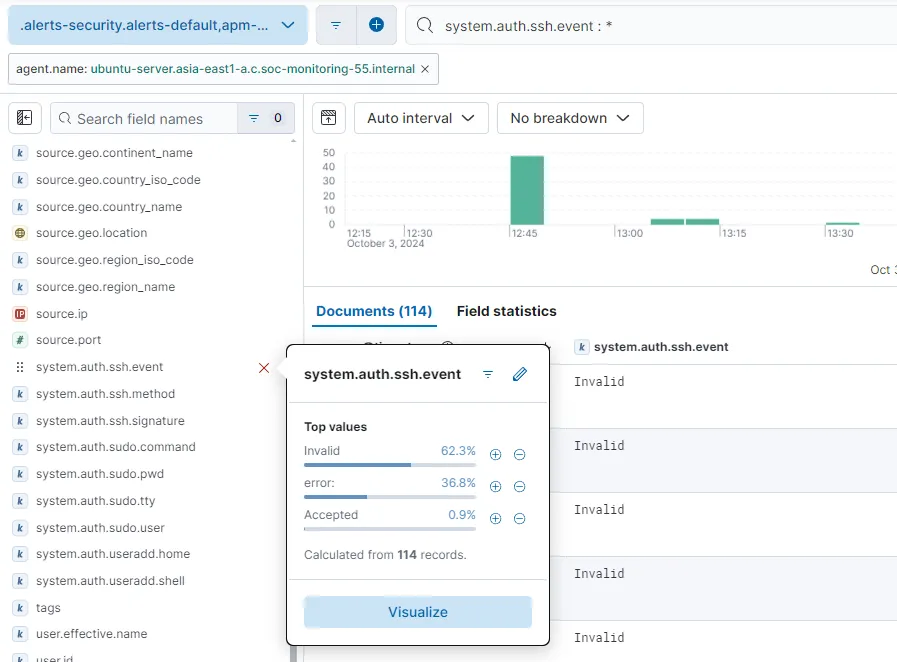Switch to the Field statistics tab
This screenshot has height=662, width=897.
pos(506,311)
